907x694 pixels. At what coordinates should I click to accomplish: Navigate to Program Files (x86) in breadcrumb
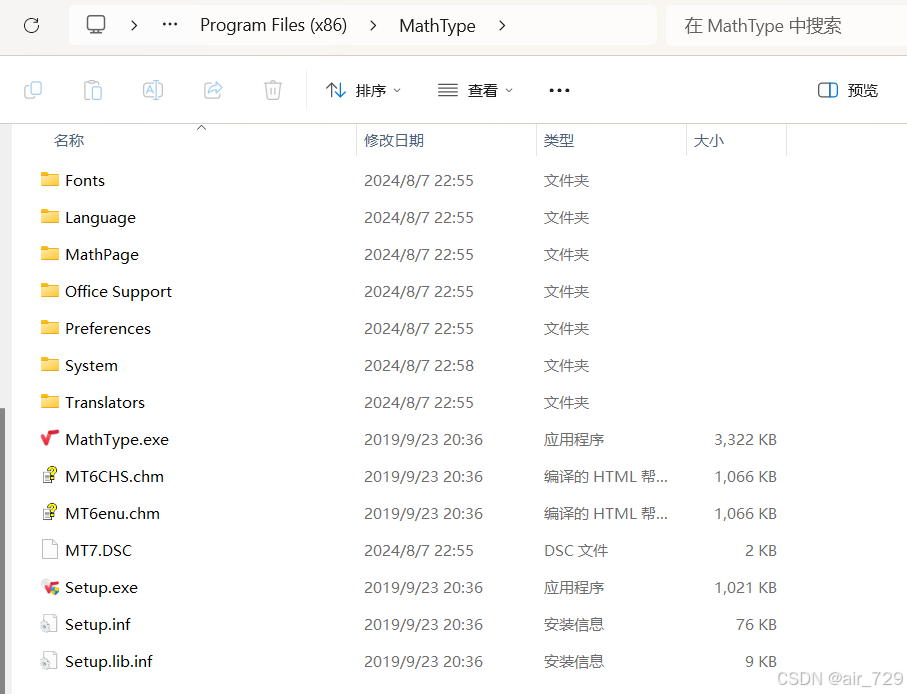point(274,25)
